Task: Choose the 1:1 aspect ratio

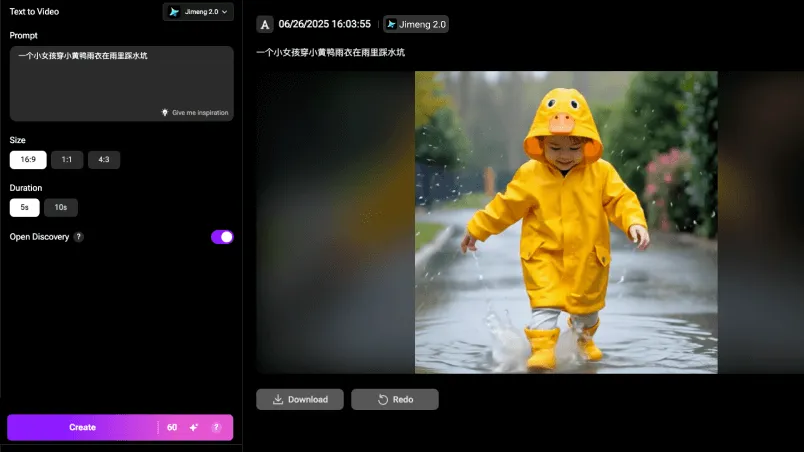Action: (67, 160)
